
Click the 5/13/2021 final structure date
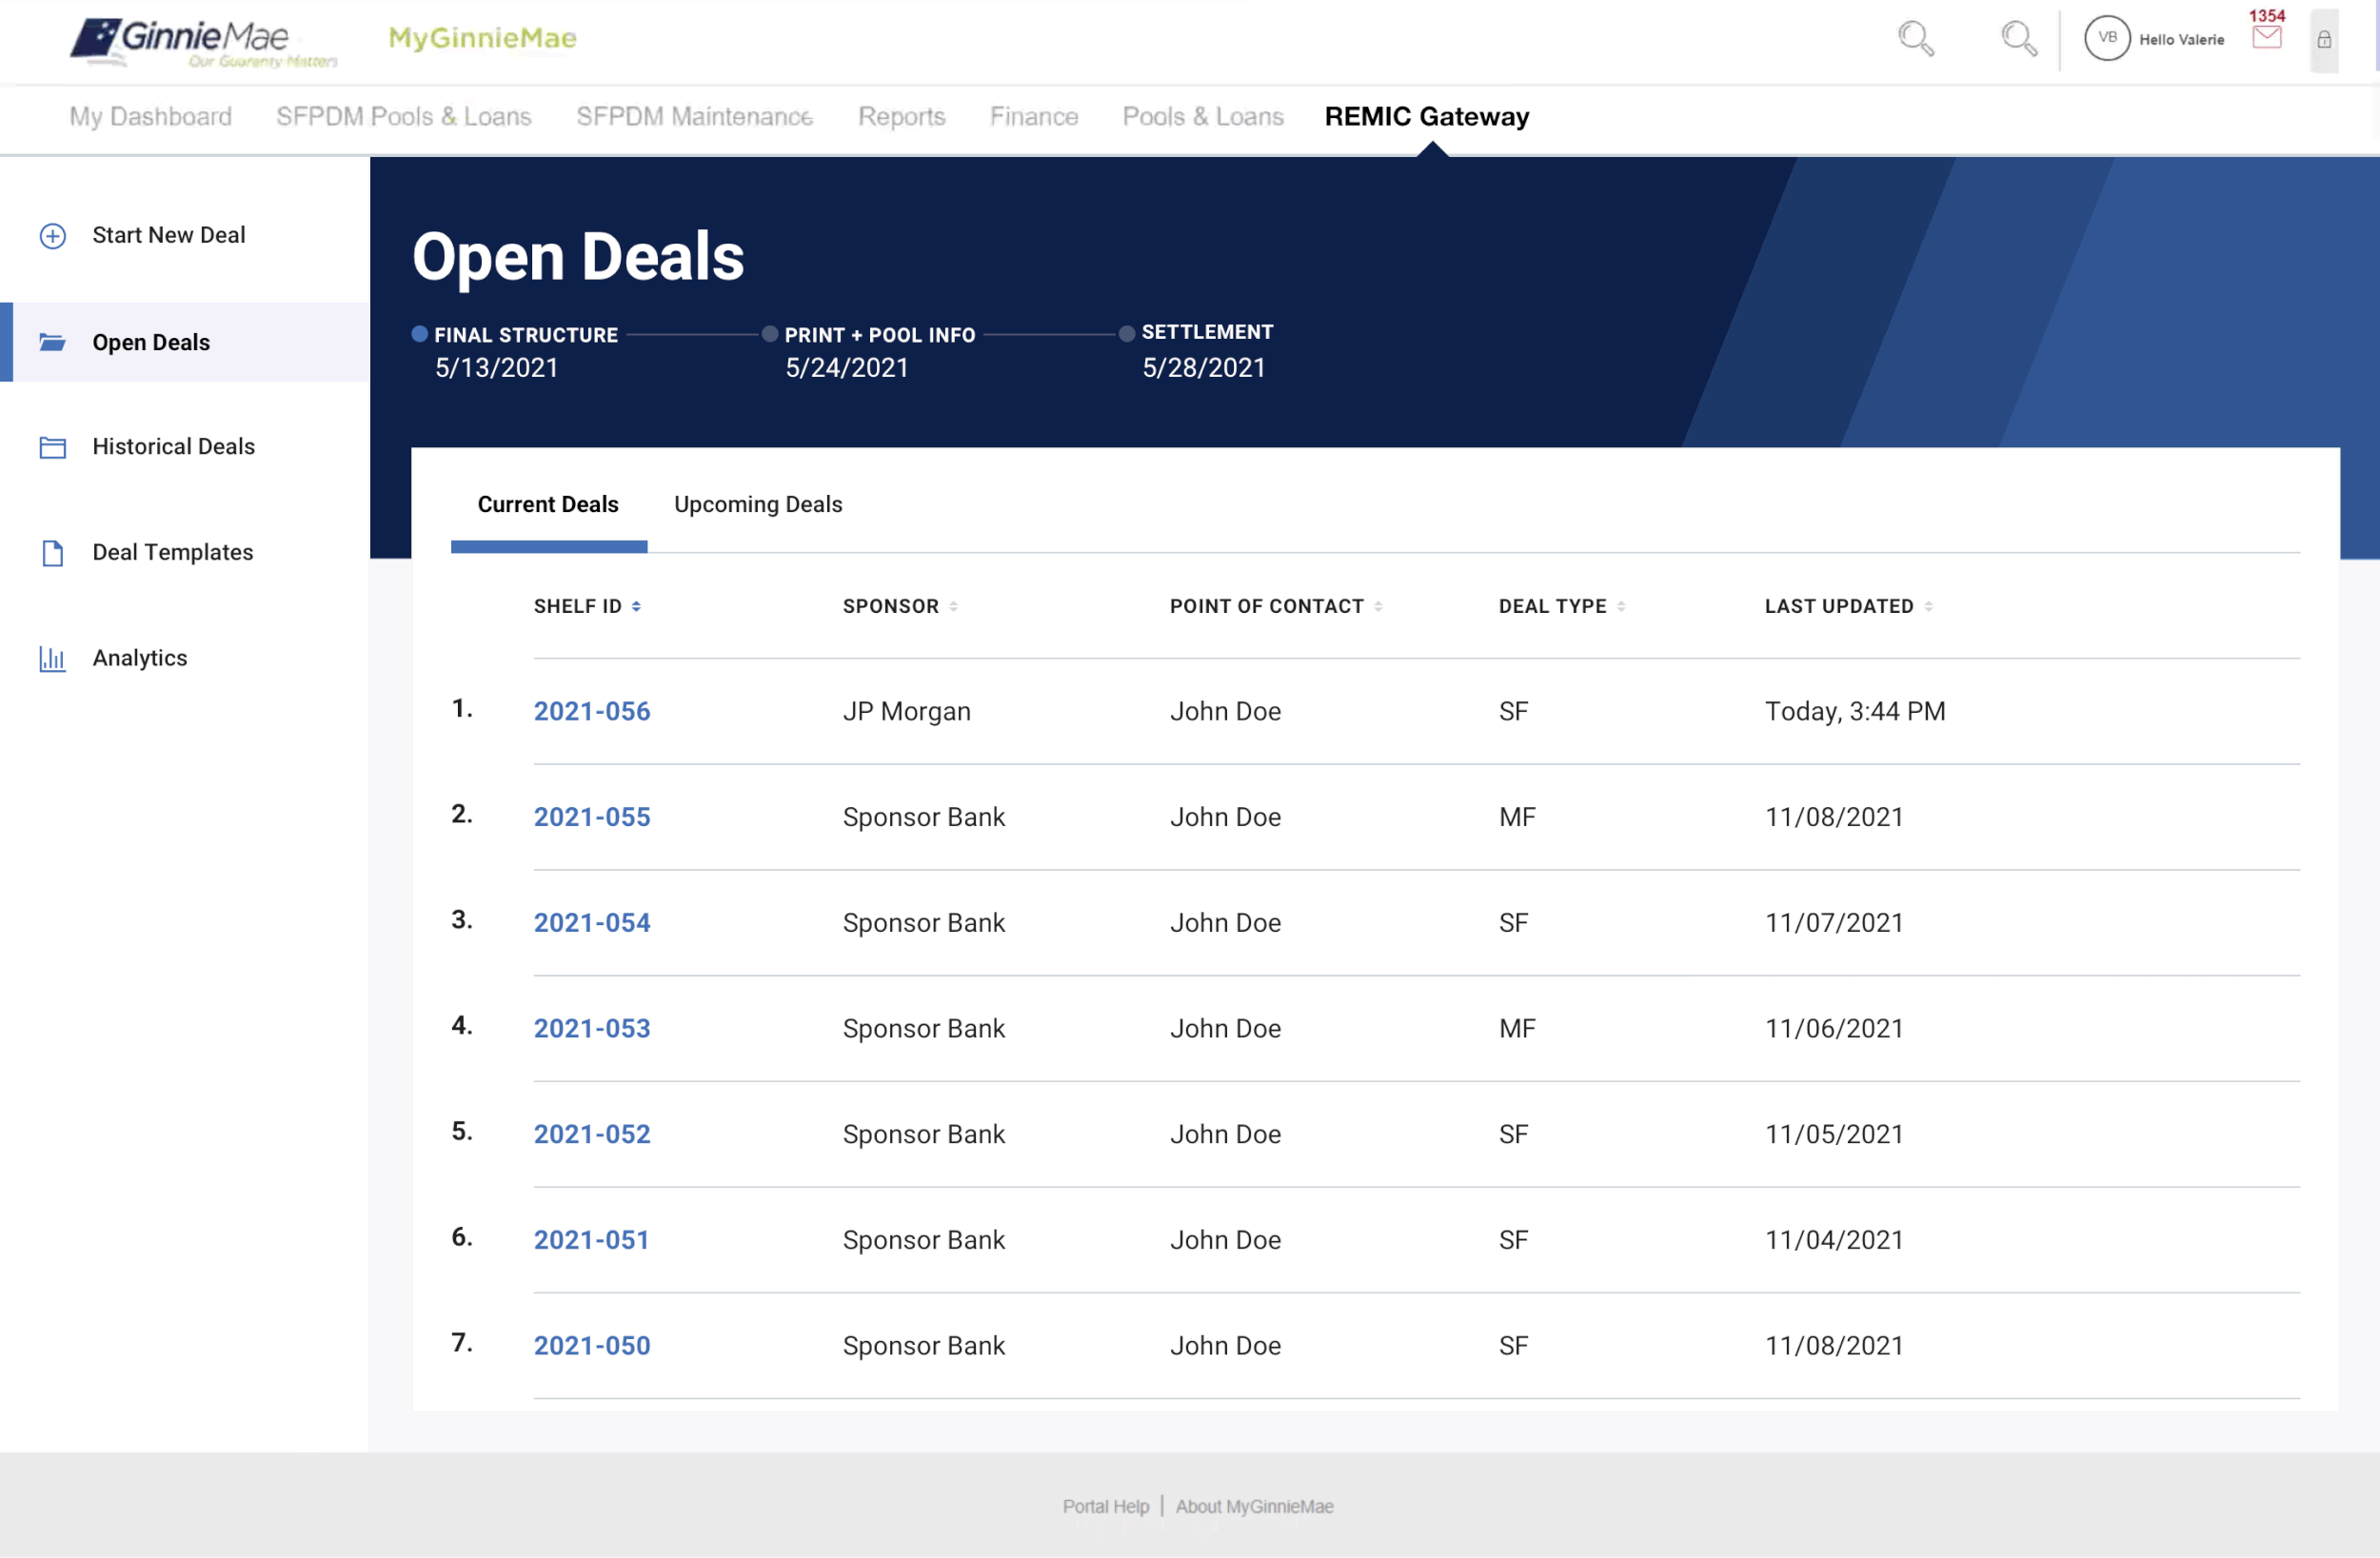tap(496, 368)
